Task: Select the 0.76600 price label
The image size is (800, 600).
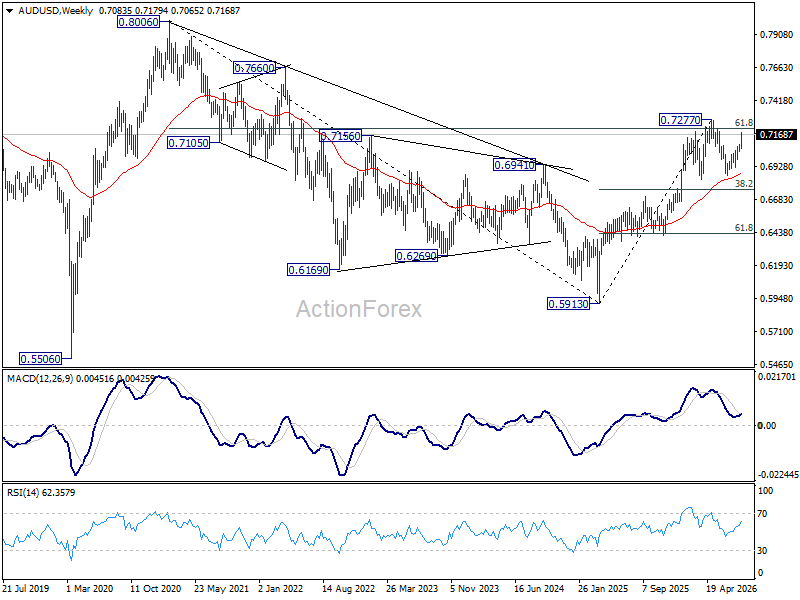Action: (254, 68)
